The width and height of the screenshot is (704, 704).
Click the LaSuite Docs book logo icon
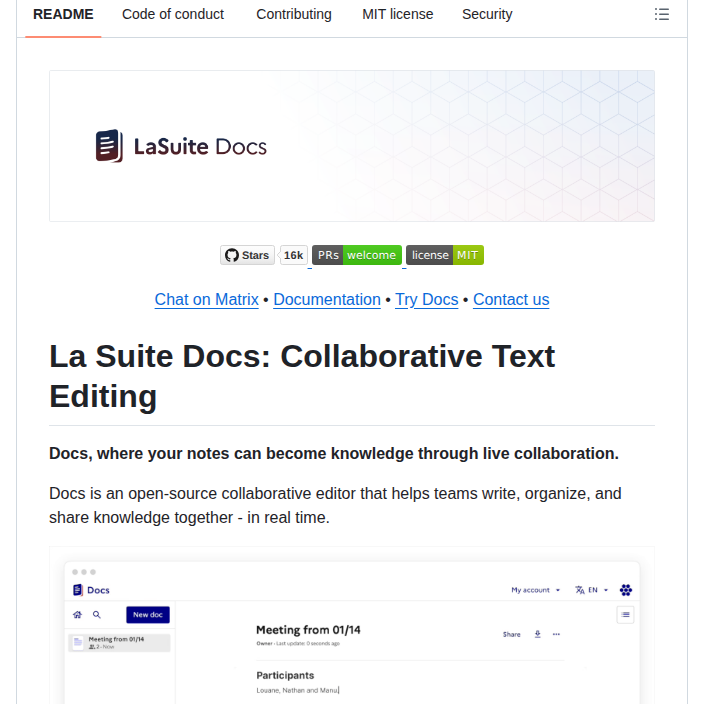[x=109, y=146]
